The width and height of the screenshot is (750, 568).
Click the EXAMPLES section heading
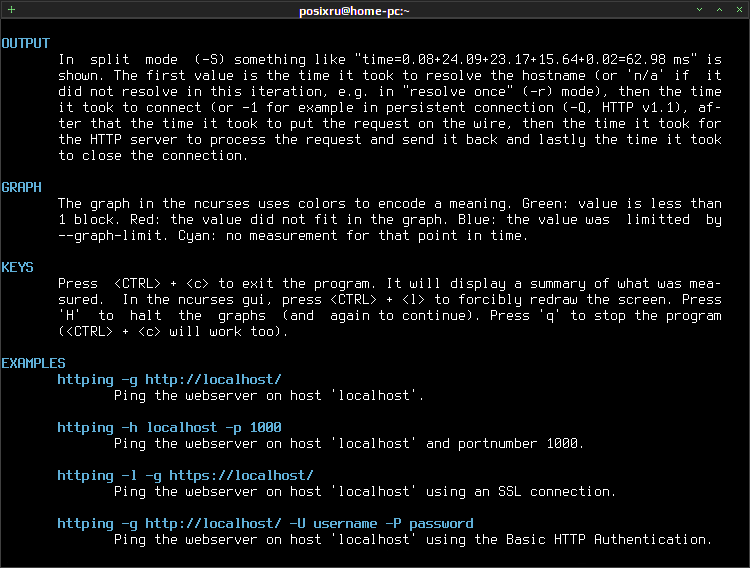pos(33,363)
